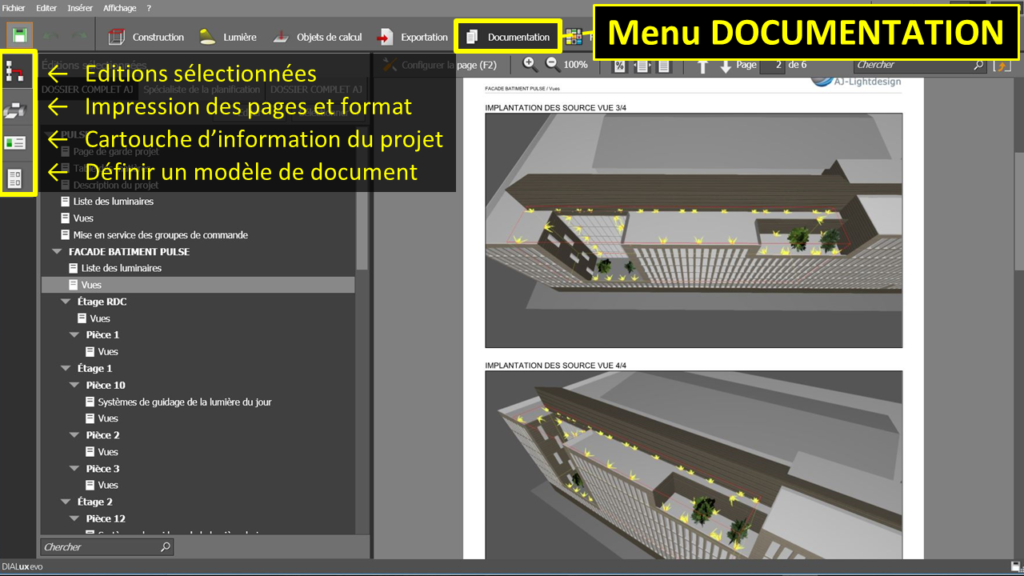The image size is (1024, 576).
Task: Set the zoom level value of 100%
Action: [x=574, y=63]
